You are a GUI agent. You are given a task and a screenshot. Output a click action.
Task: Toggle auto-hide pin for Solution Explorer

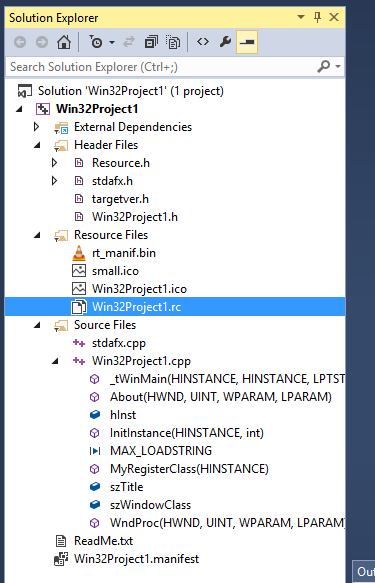(x=317, y=17)
